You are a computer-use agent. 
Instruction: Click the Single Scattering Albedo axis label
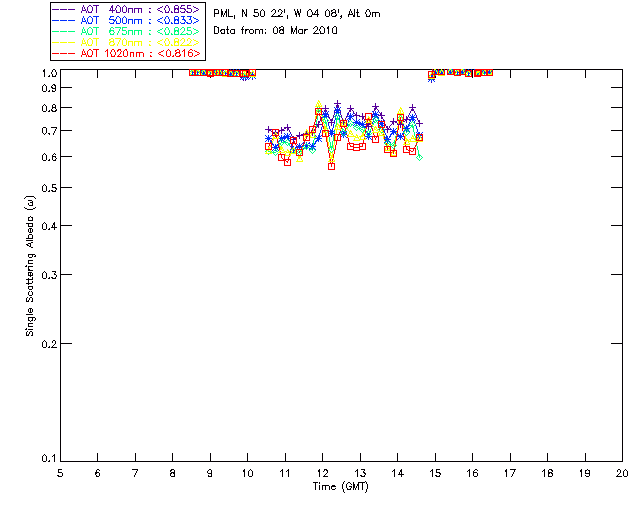click(30, 266)
